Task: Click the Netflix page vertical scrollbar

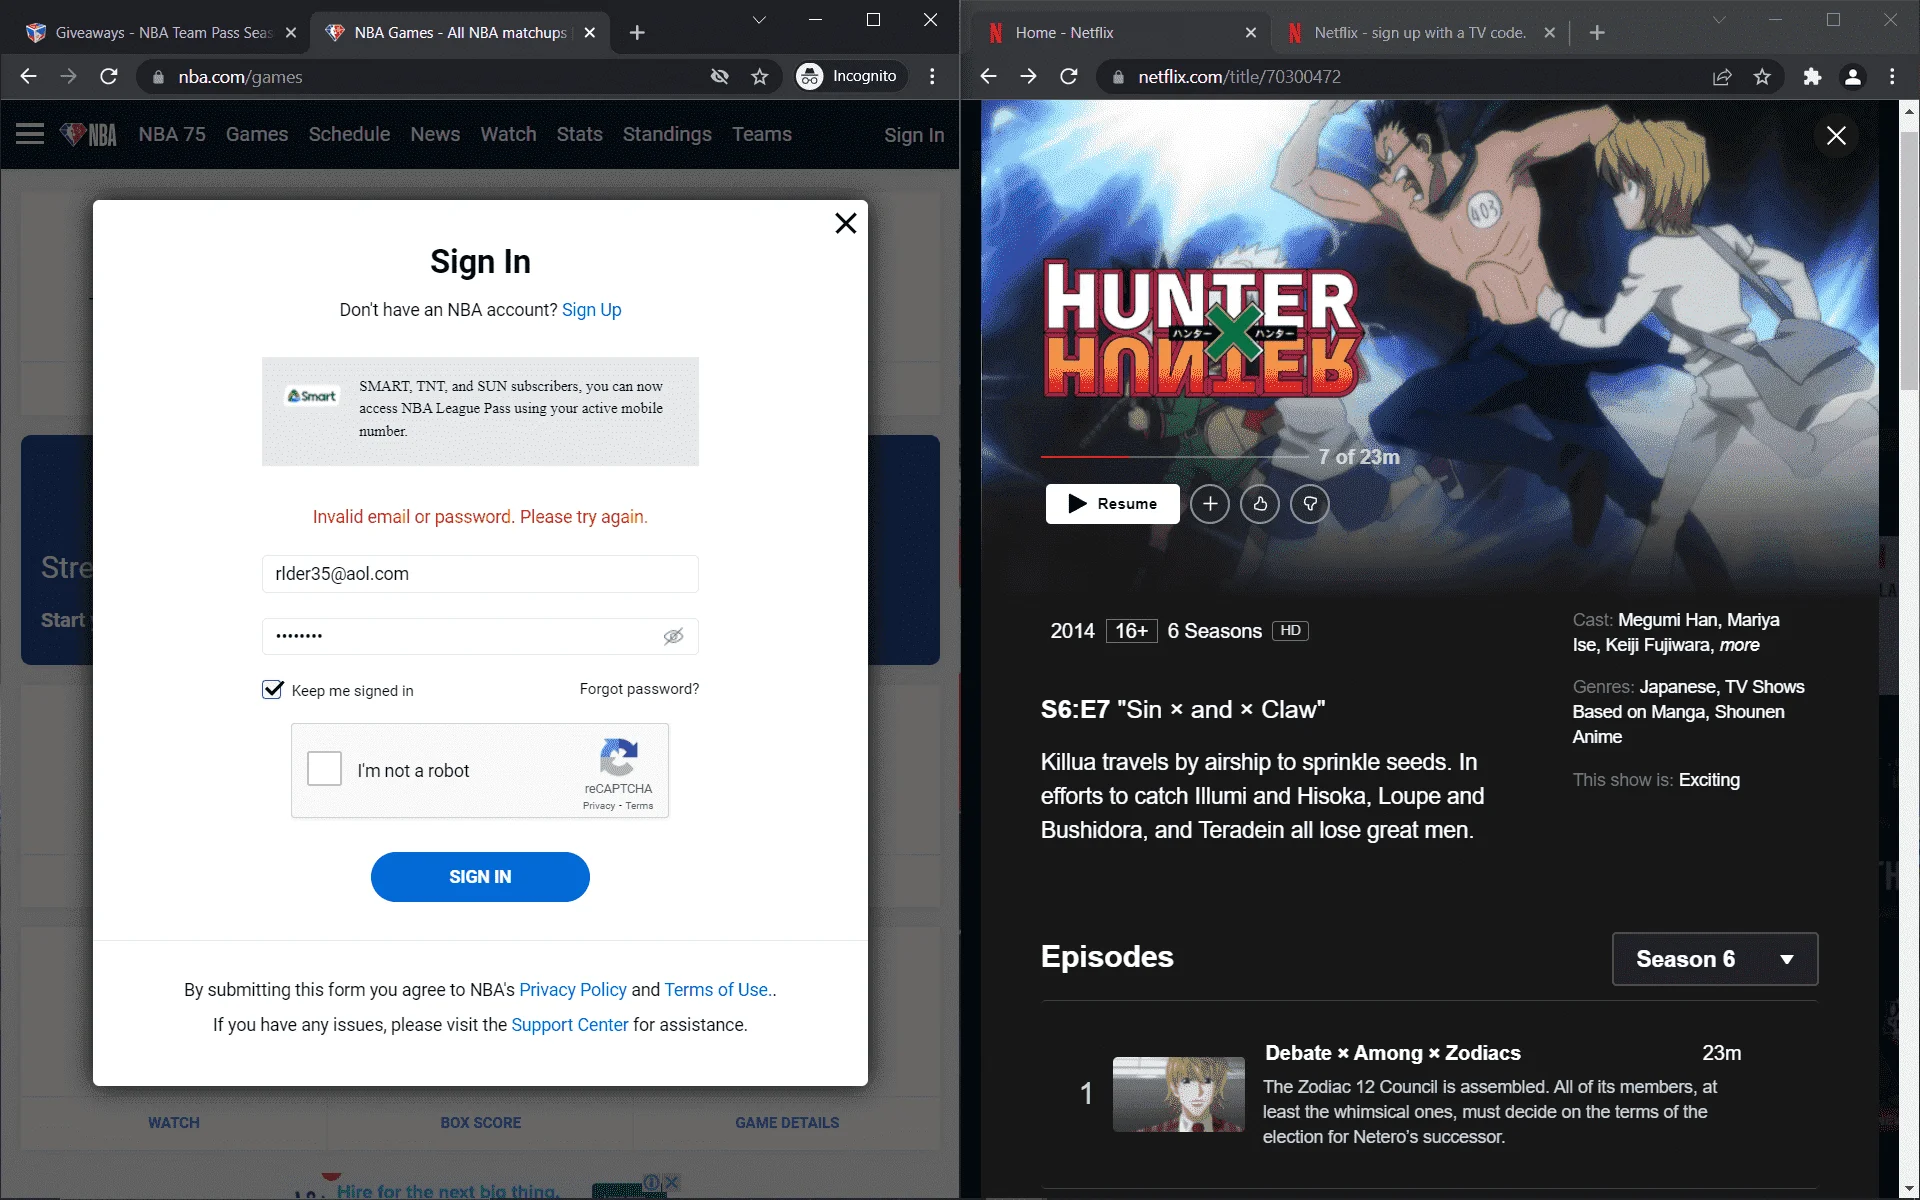Action: 1909,260
